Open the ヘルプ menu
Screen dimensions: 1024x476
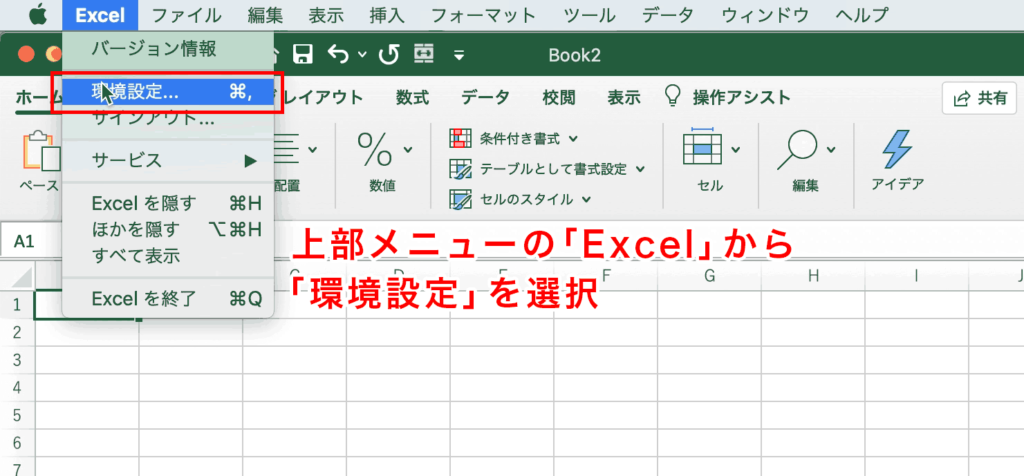coord(862,14)
